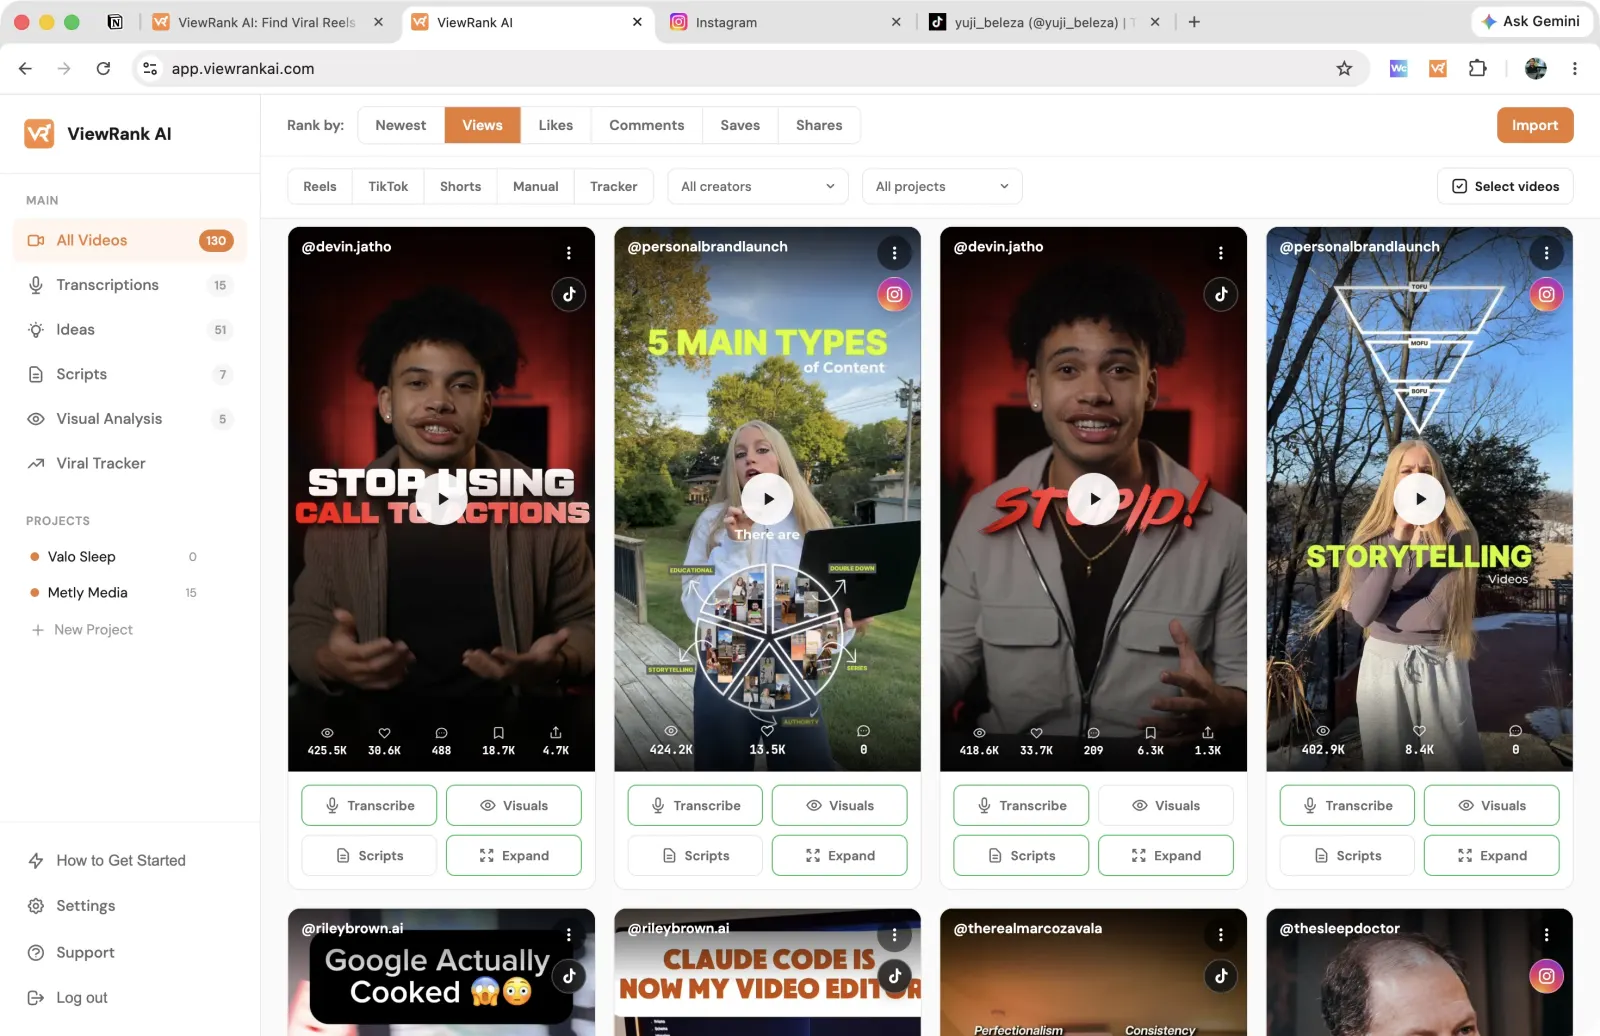Play the Stupid video by devin.jatho
The width and height of the screenshot is (1600, 1036).
(1093, 498)
